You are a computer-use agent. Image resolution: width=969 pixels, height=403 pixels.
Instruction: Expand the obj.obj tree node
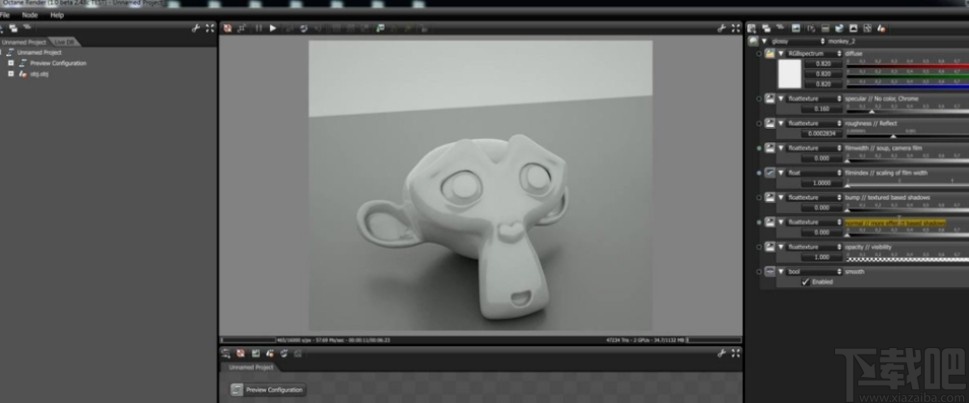pos(11,74)
